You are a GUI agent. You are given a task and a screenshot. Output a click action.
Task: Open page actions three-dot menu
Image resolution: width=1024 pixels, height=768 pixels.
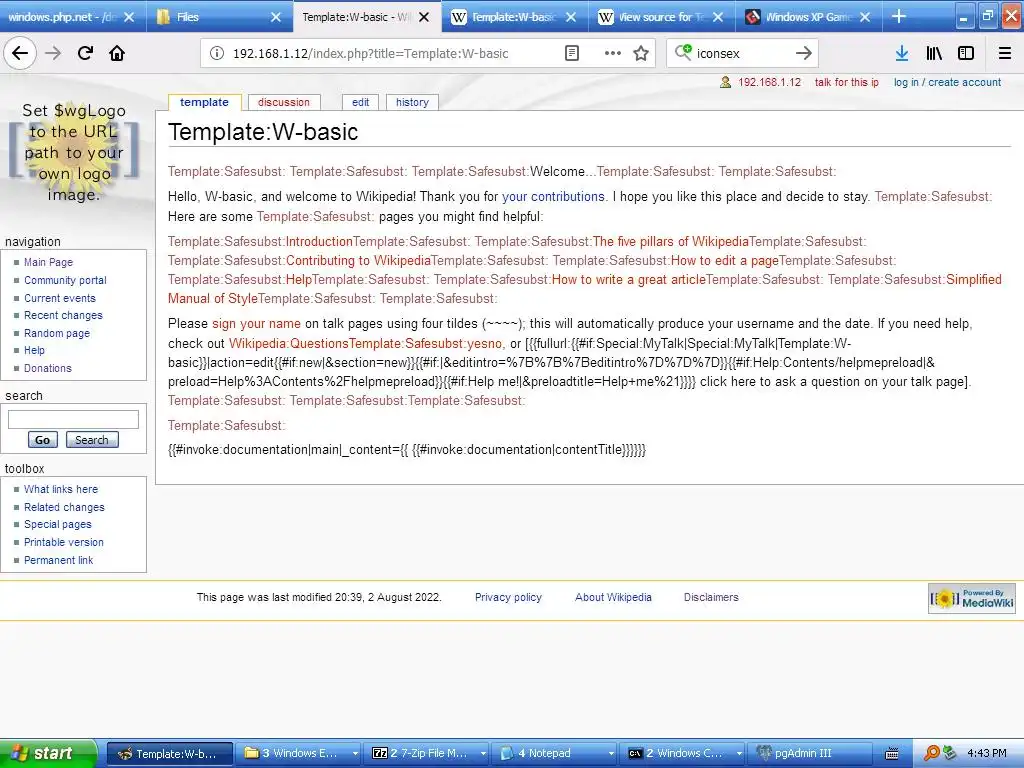tap(613, 54)
